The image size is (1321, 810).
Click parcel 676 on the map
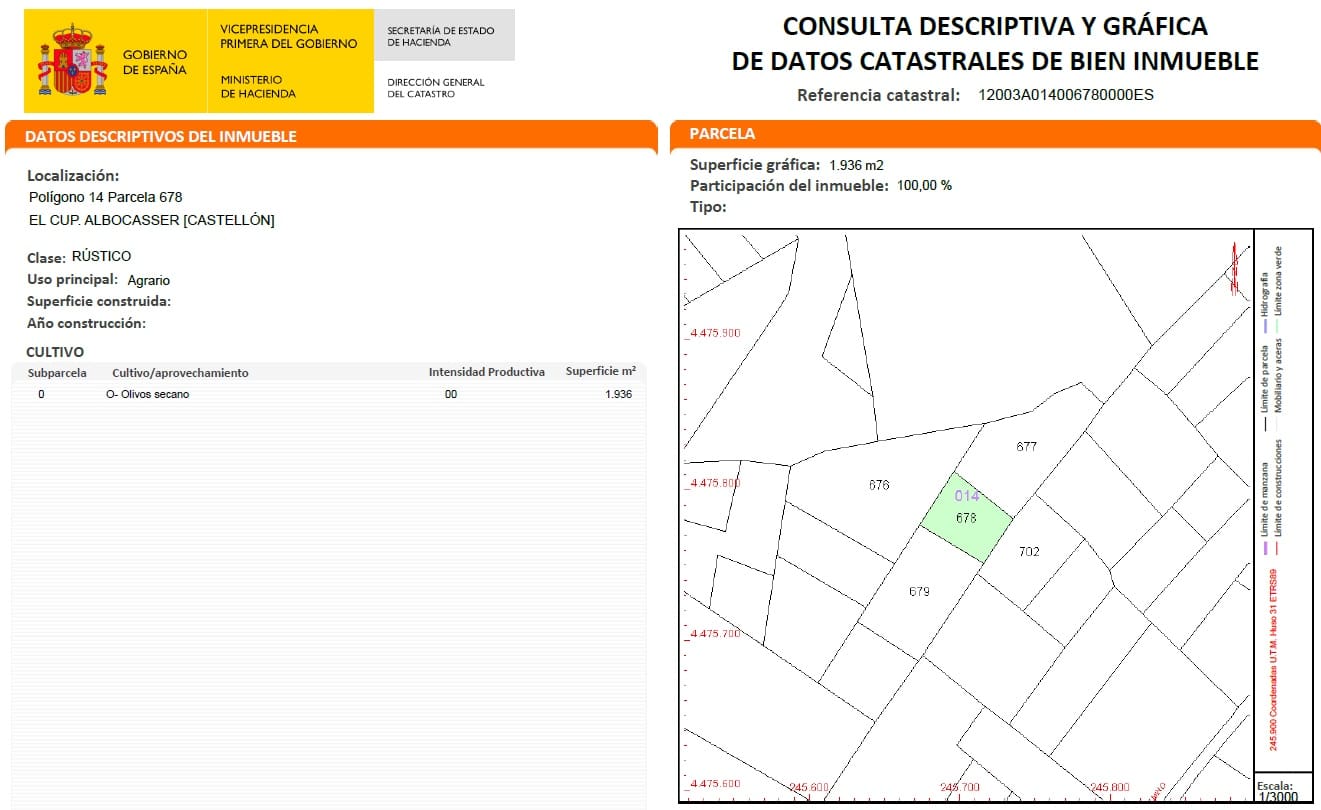tap(880, 487)
